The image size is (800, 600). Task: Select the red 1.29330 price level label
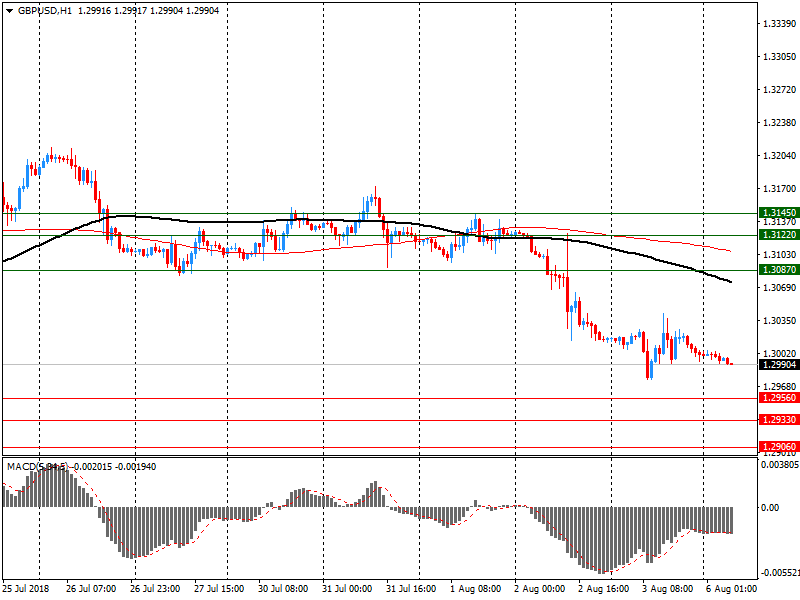(778, 421)
